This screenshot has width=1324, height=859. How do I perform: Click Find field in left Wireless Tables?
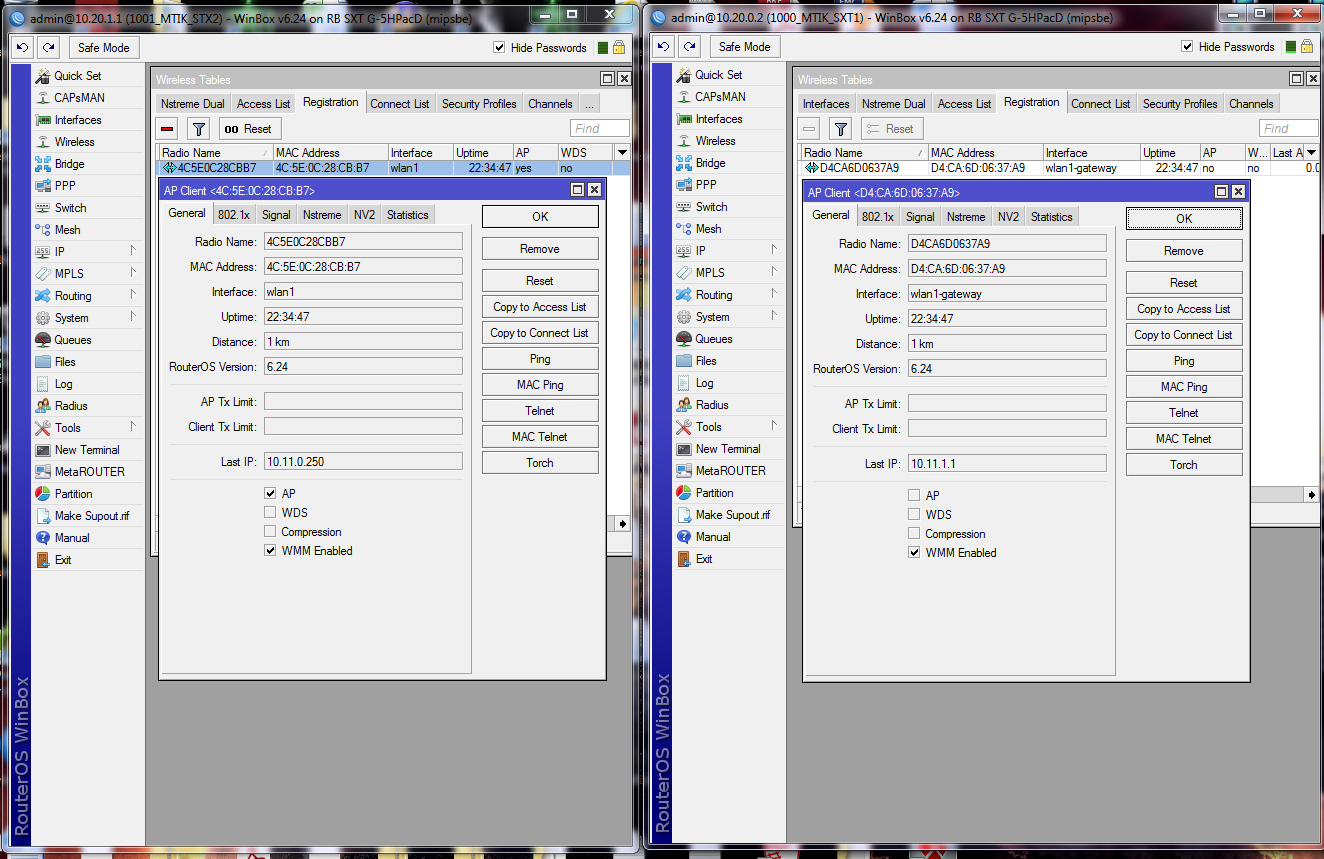pos(600,128)
